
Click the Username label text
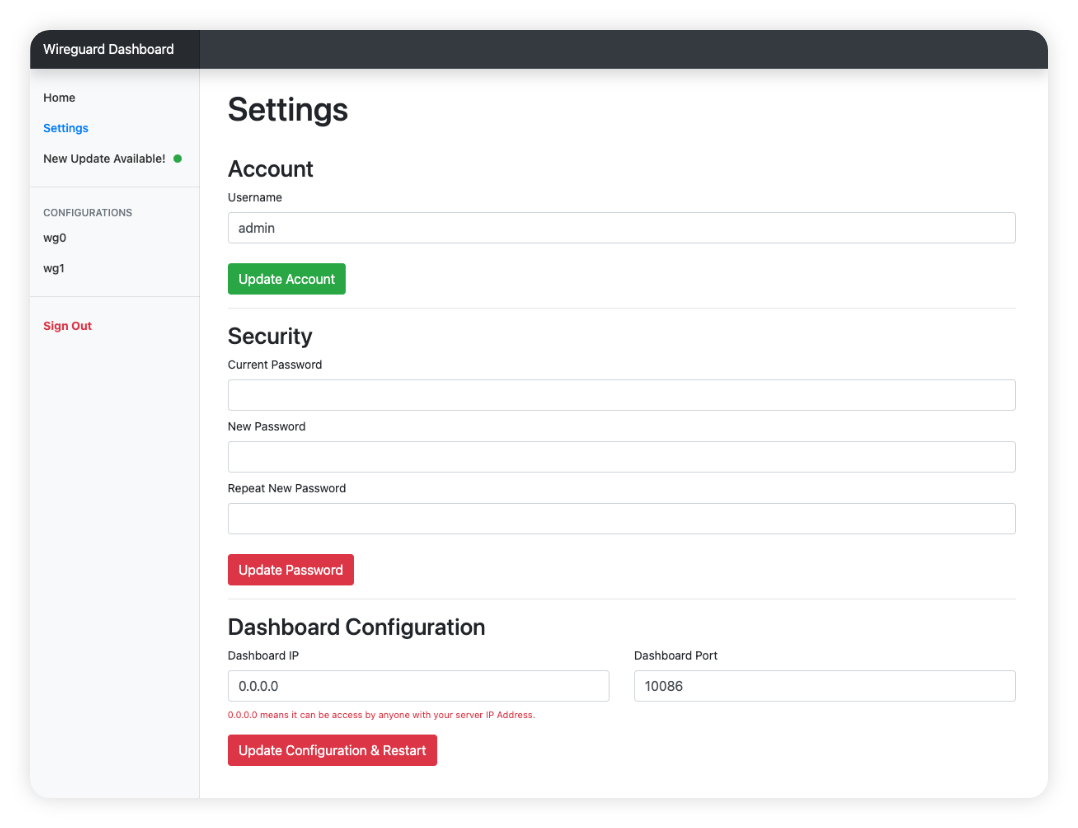pos(255,198)
